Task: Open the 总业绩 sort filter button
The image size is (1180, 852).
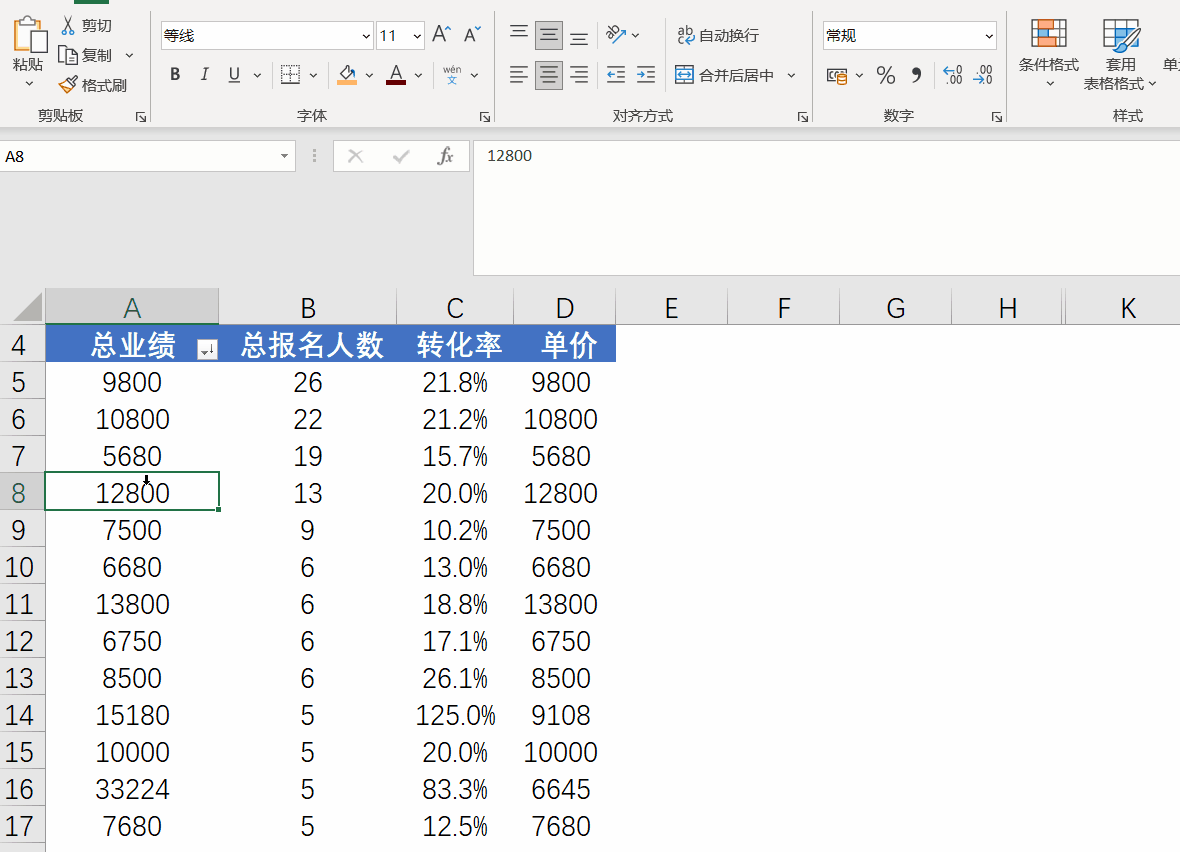Action: (x=207, y=348)
